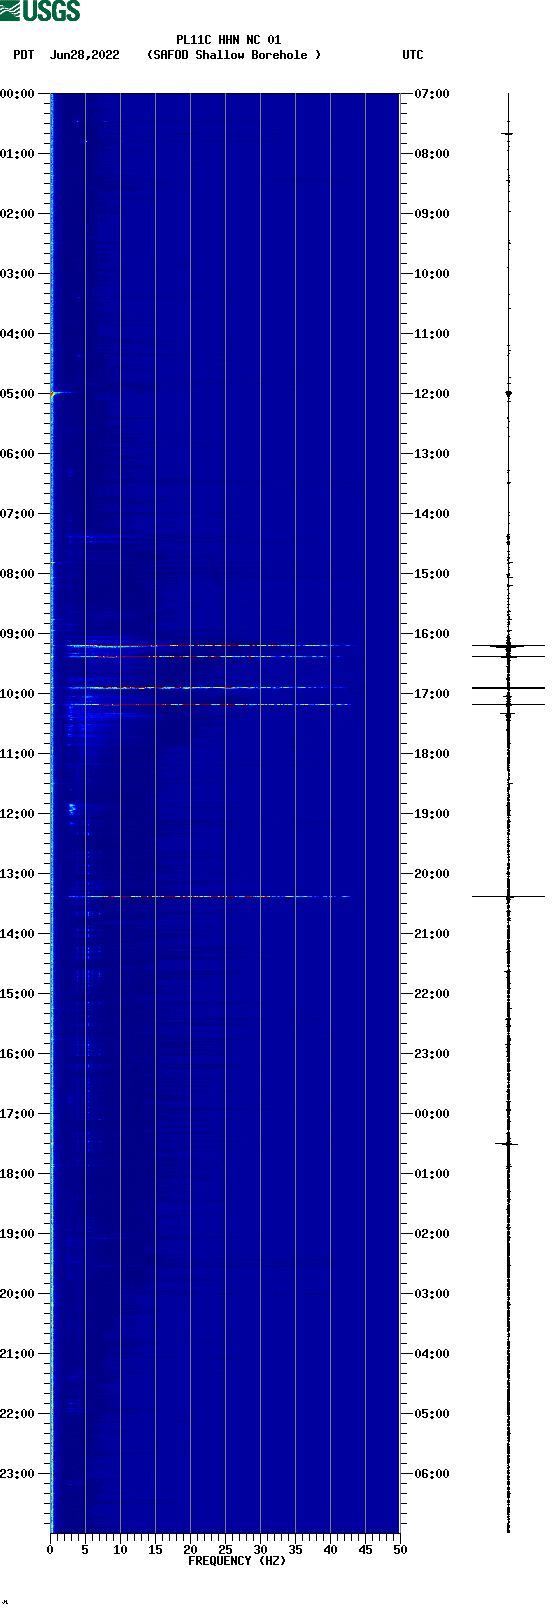Click the PDT timezone label
Viewport: 552px width, 1613px height.
tap(23, 55)
